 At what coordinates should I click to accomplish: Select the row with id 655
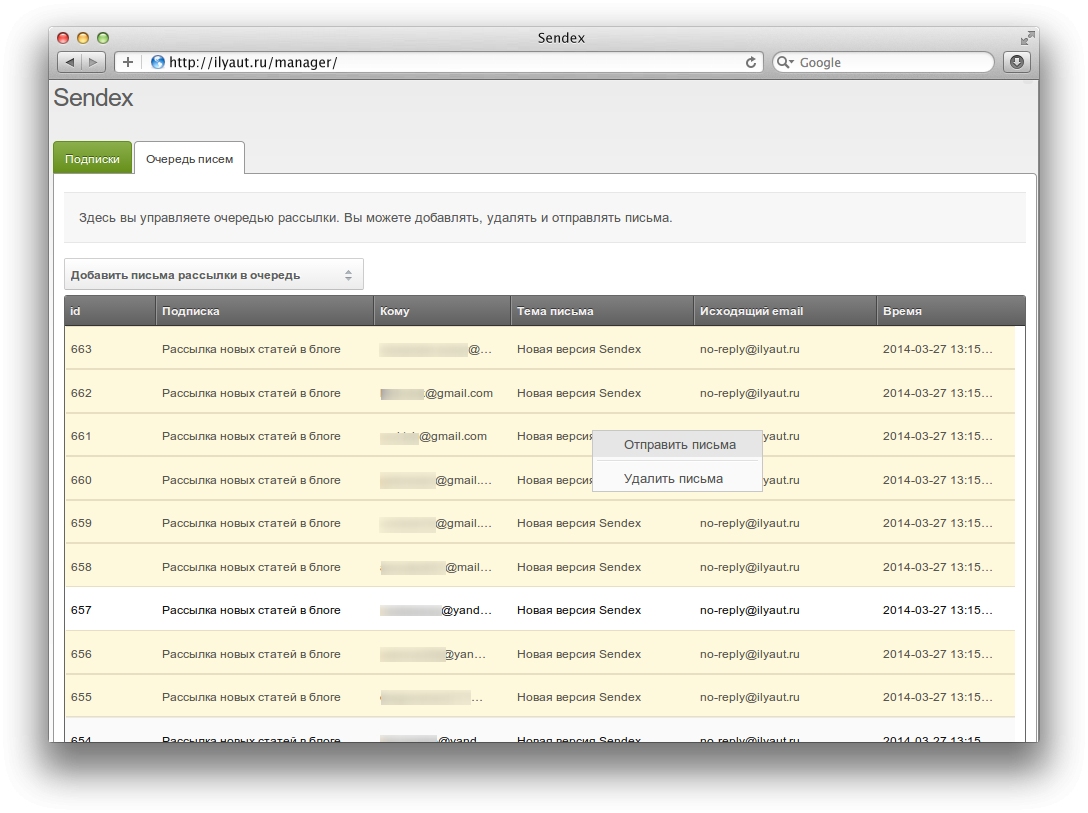pos(540,697)
